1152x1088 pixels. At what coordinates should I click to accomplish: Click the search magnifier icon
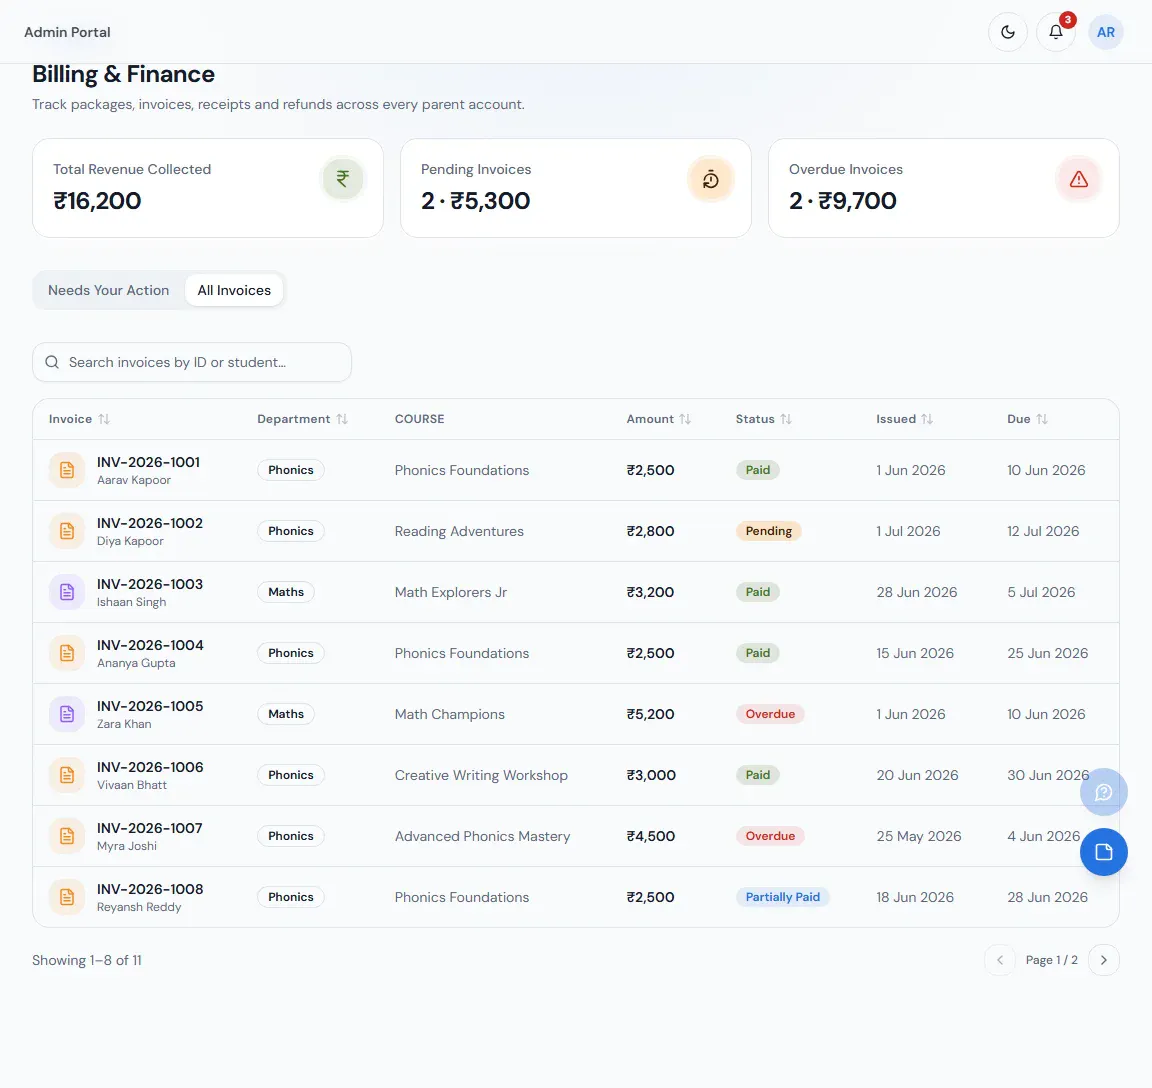[52, 362]
